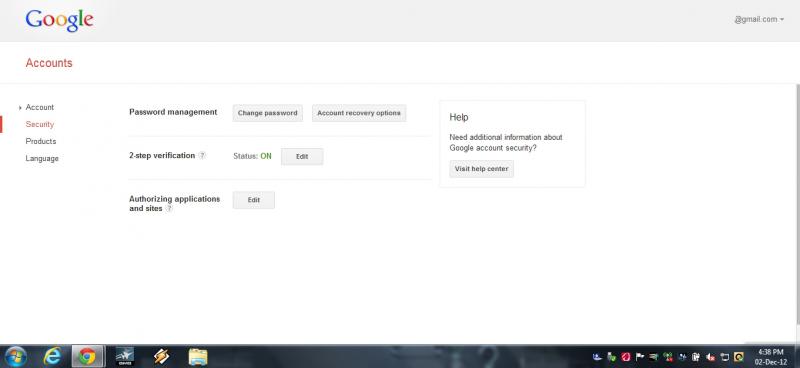Click the Help panel heading

coord(459,117)
